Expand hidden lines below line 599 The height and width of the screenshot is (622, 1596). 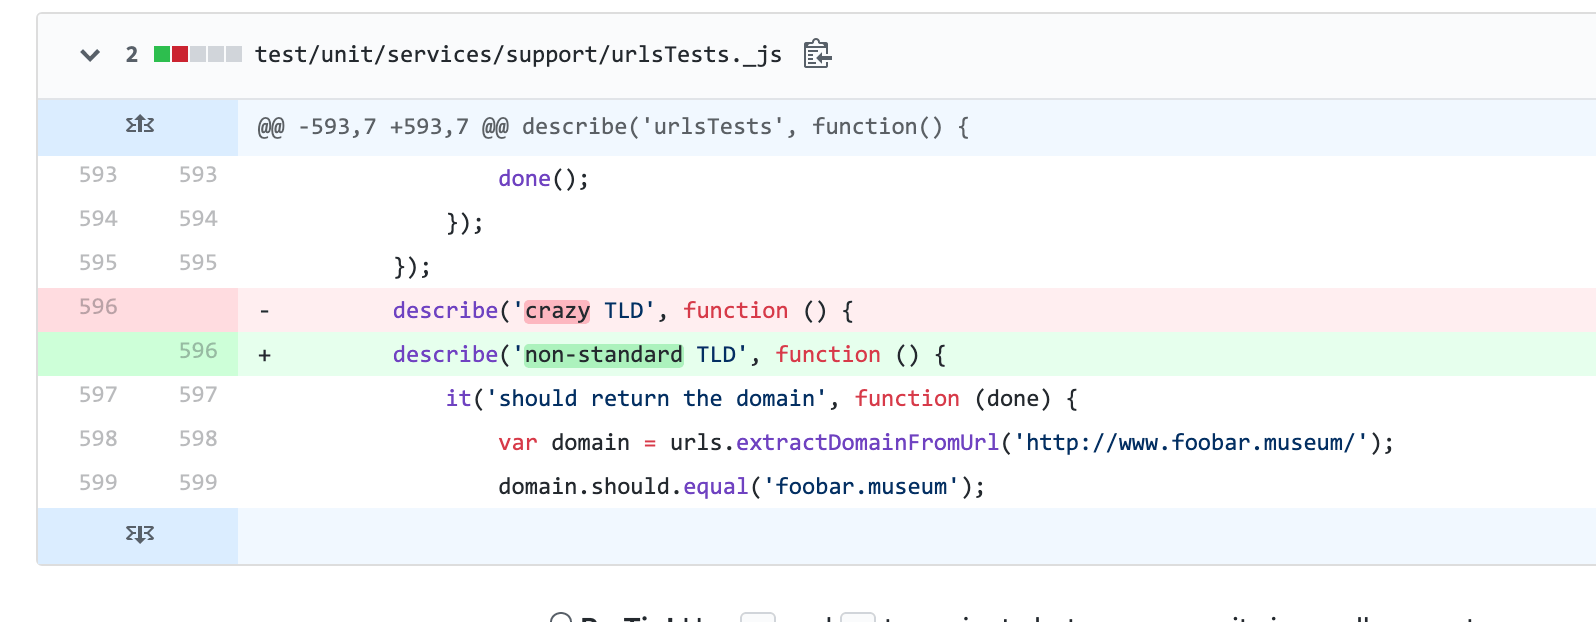pyautogui.click(x=139, y=535)
